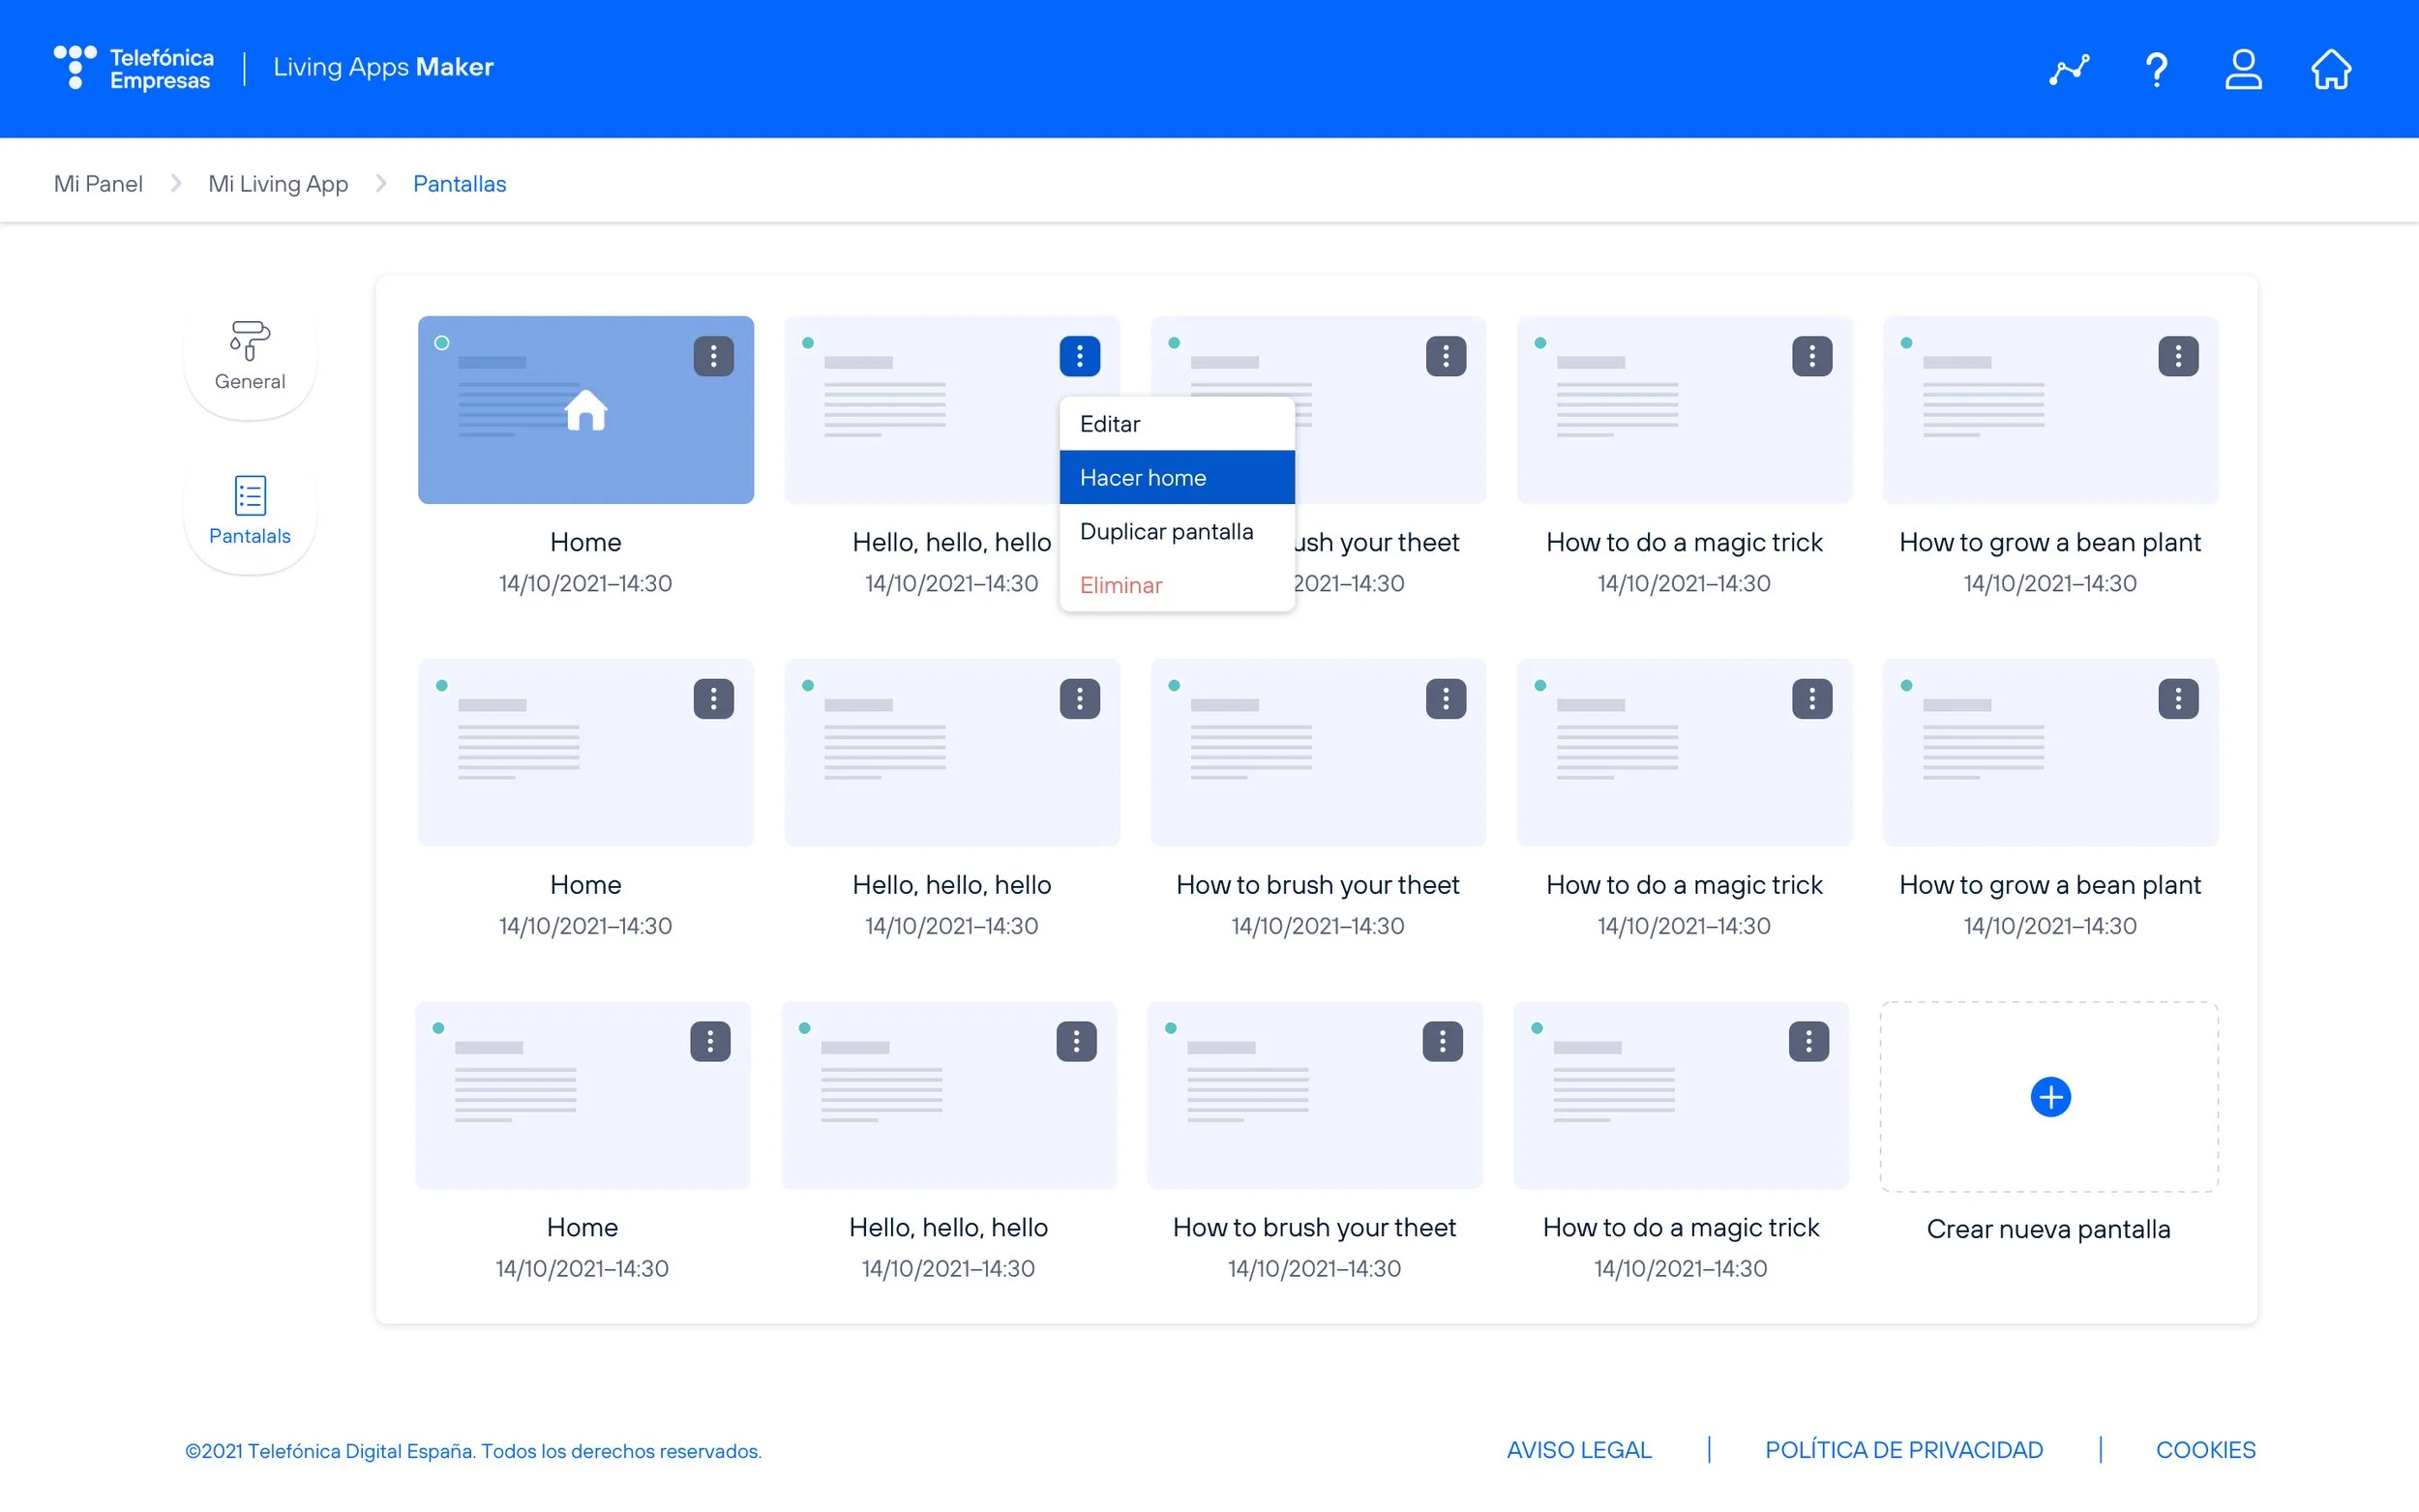This screenshot has width=2419, height=1512.
Task: Open the three-dot menu on How to do a magic trick
Action: [1813, 355]
